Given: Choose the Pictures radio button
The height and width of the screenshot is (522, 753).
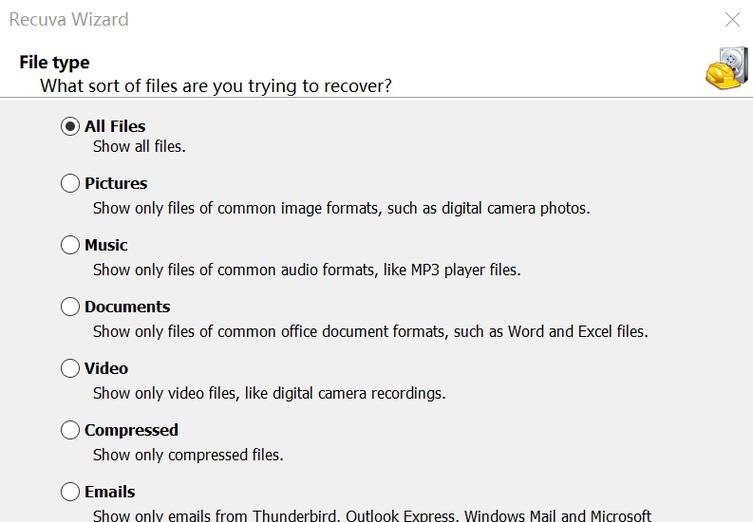Looking at the screenshot, I should tap(70, 183).
